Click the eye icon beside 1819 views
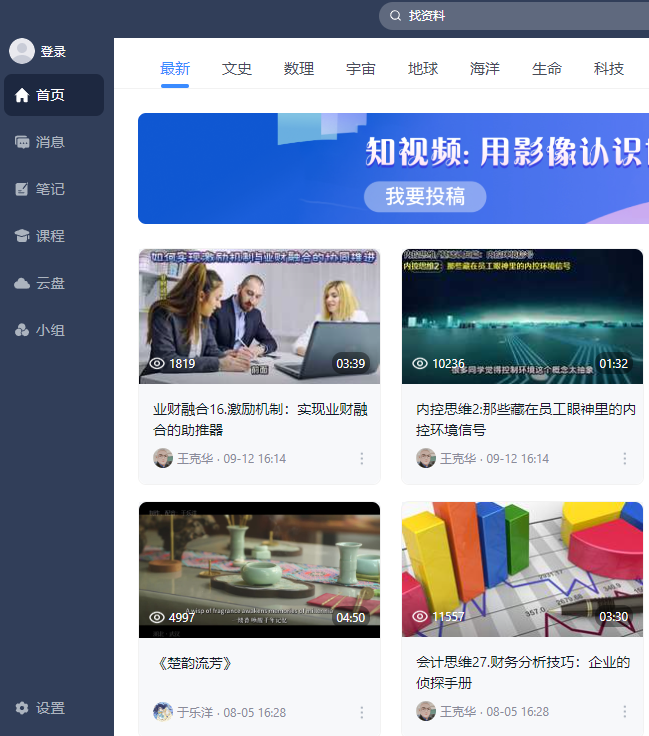This screenshot has width=649, height=736. pyautogui.click(x=157, y=363)
